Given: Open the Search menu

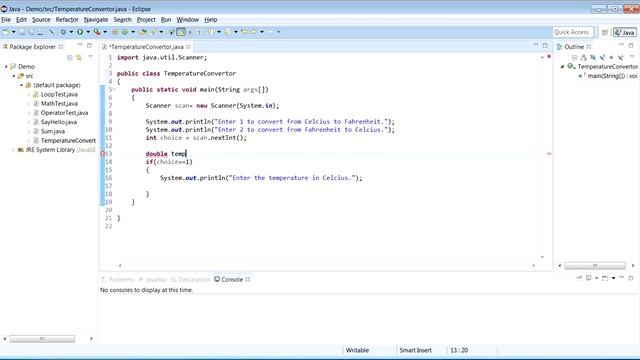Looking at the screenshot, I should pyautogui.click(x=122, y=20).
